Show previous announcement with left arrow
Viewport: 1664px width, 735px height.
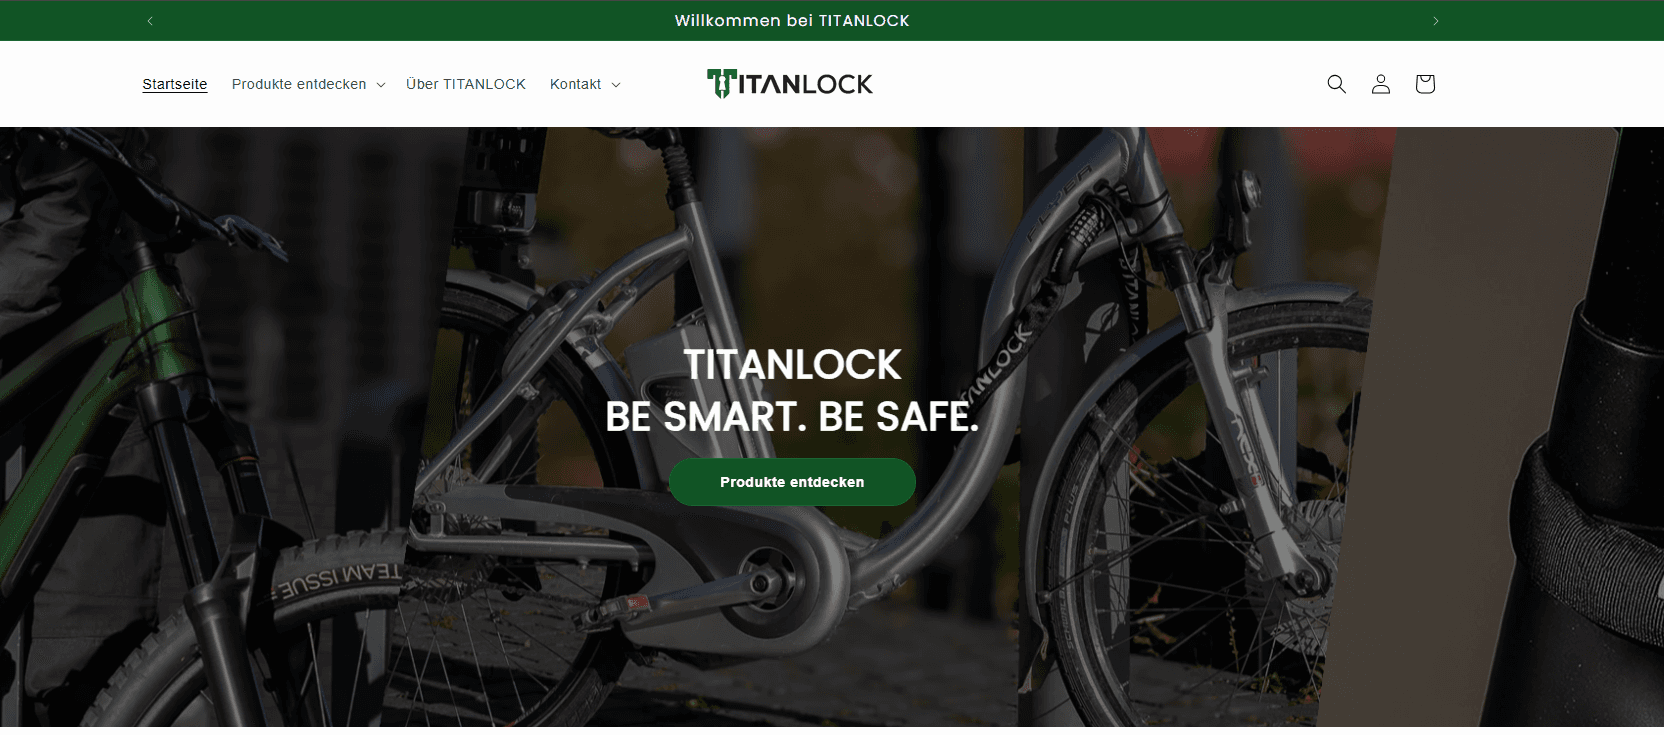coord(150,21)
